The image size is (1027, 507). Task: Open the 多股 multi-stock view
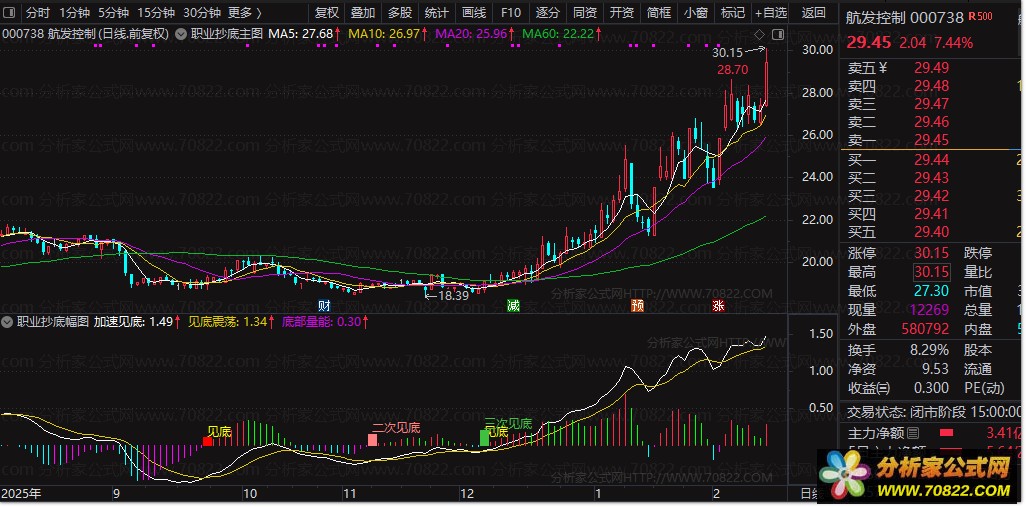tap(400, 12)
